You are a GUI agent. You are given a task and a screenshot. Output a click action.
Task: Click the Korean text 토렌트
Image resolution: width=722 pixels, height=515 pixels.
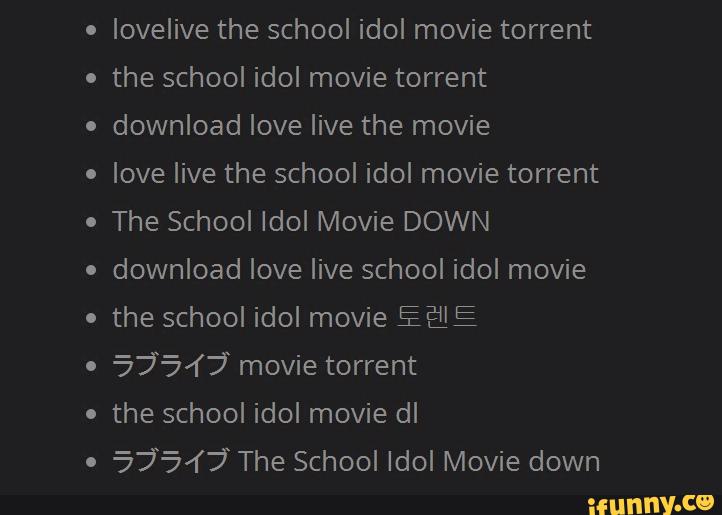(x=437, y=317)
